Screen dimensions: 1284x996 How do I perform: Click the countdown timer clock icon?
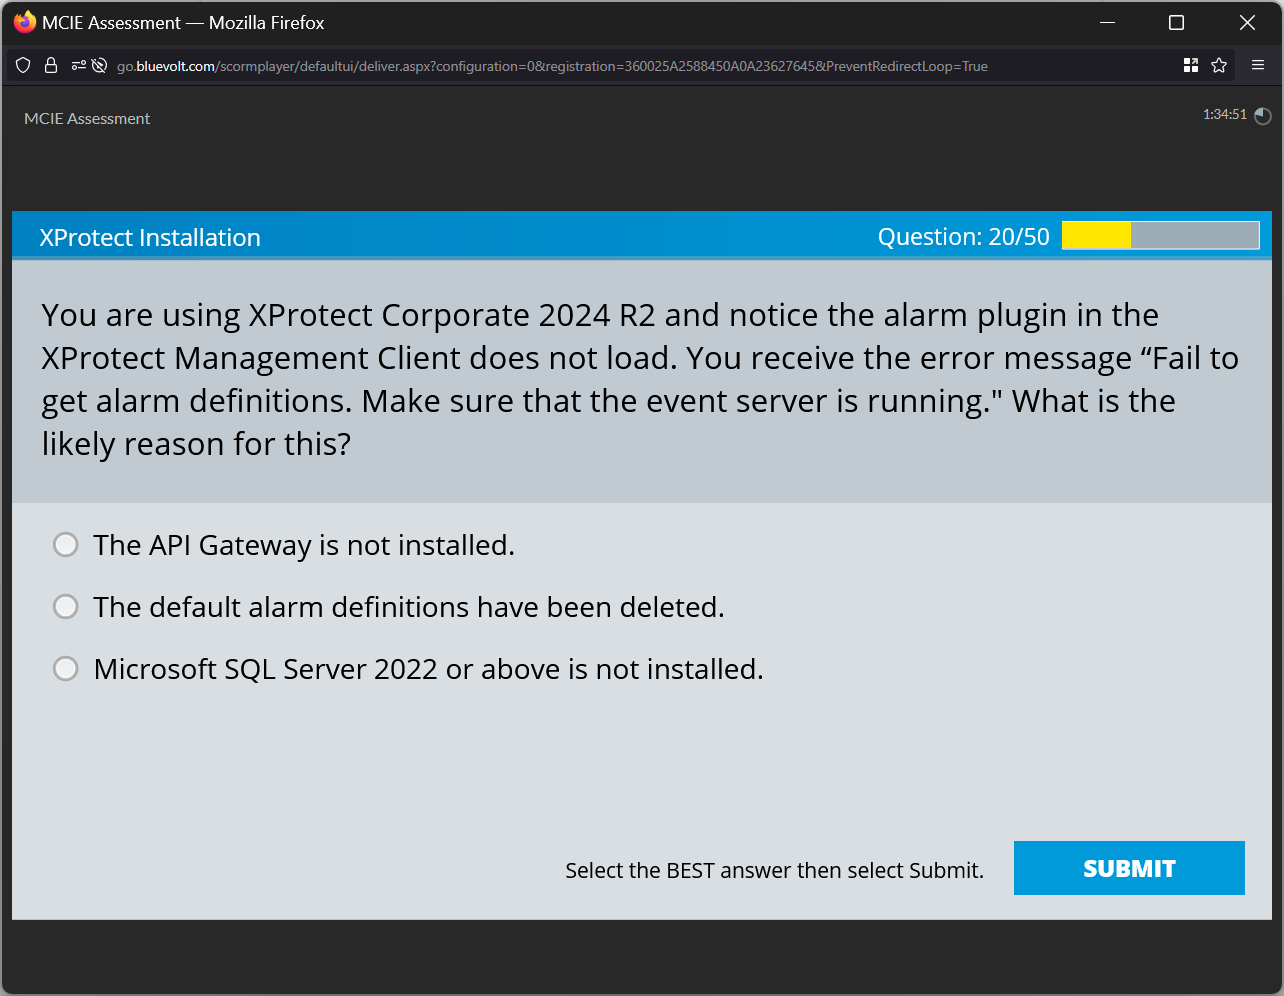pos(1261,116)
